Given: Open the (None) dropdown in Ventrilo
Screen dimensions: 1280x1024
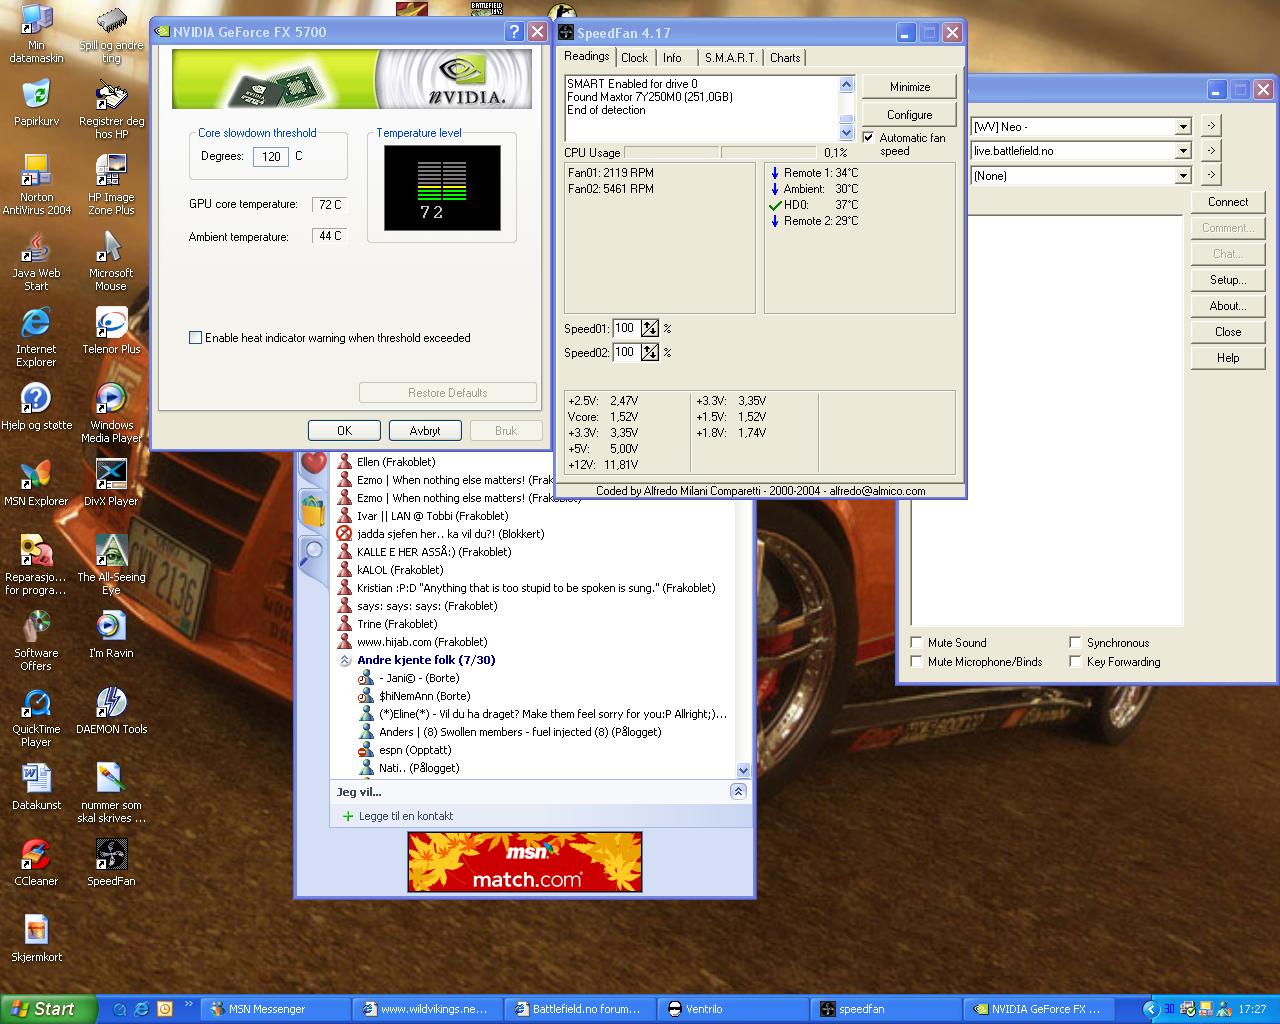Looking at the screenshot, I should [x=1183, y=176].
